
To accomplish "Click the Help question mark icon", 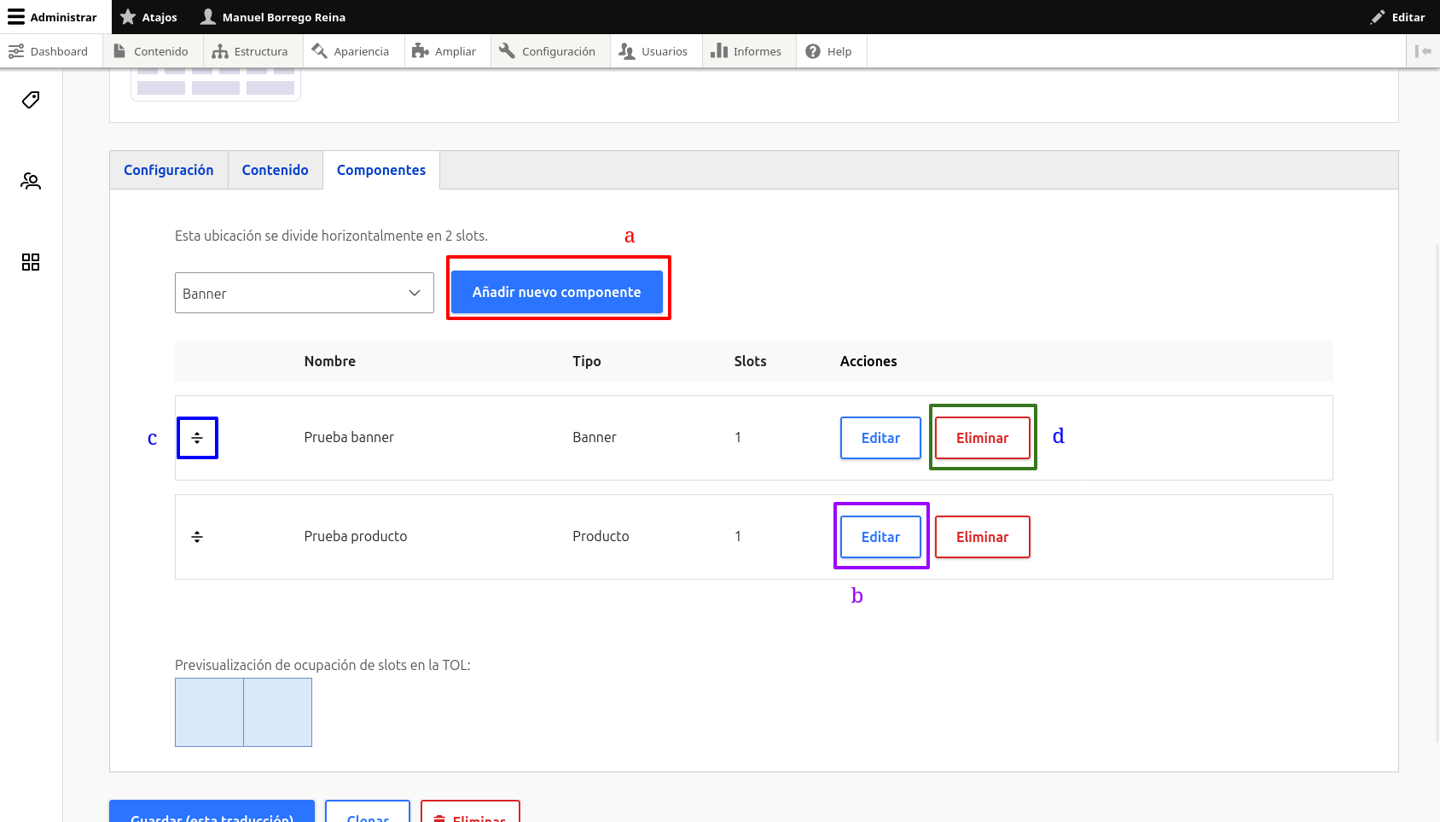I will pyautogui.click(x=813, y=51).
